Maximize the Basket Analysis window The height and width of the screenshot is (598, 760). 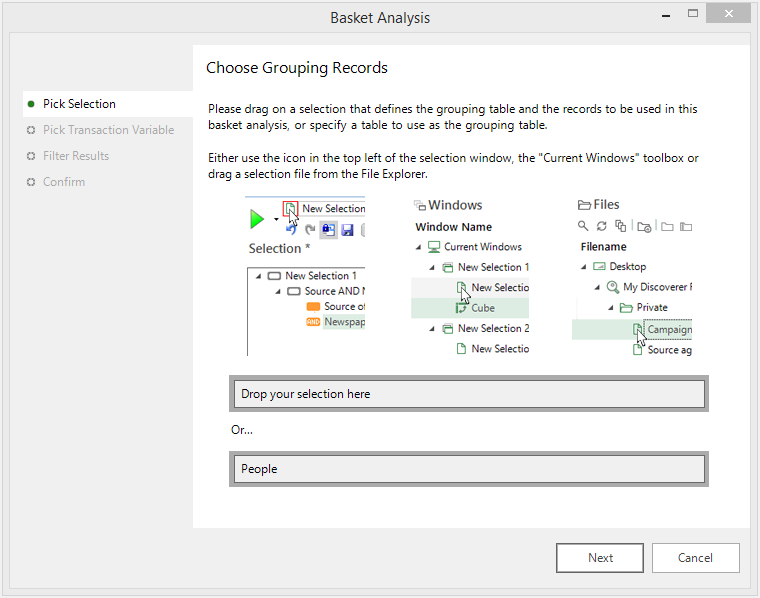693,14
